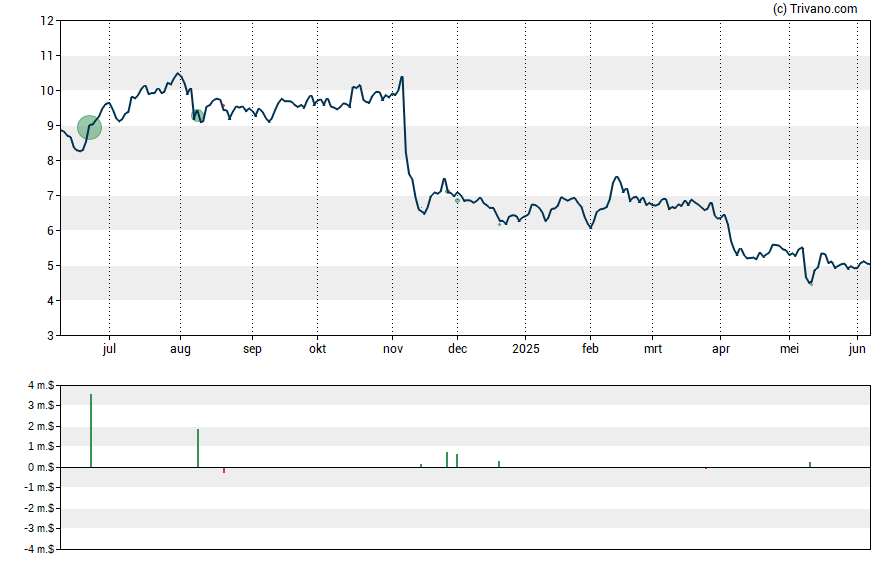Click the '3 m.$' volume axis label
The height and width of the screenshot is (565, 888).
tap(41, 405)
